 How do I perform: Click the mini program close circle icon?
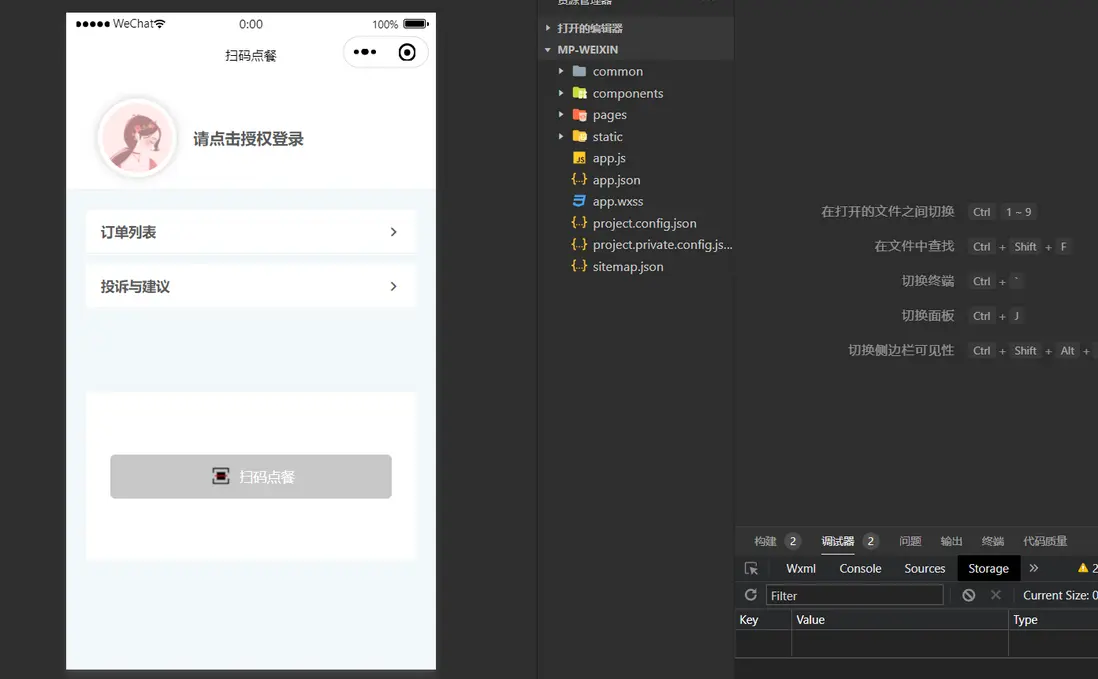[407, 52]
